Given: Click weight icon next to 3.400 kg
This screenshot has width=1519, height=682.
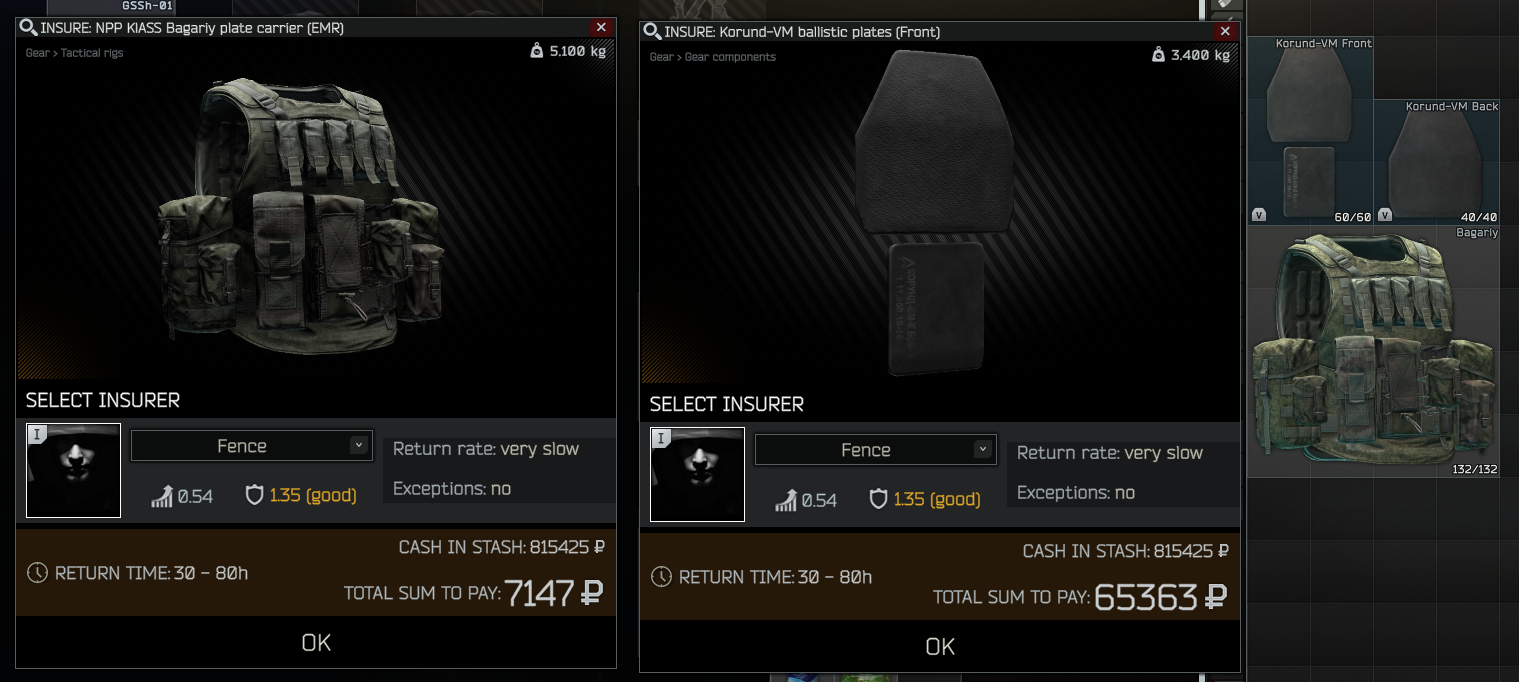Looking at the screenshot, I should pyautogui.click(x=1159, y=55).
